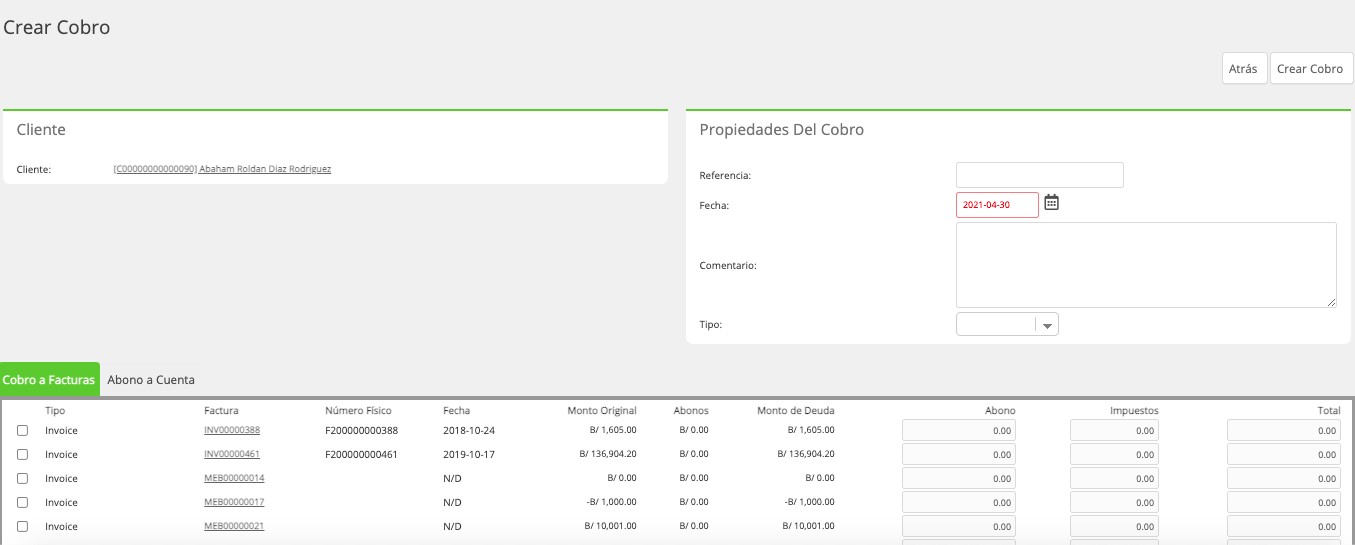Select the checkbox for MEB00000014 row

click(23, 479)
